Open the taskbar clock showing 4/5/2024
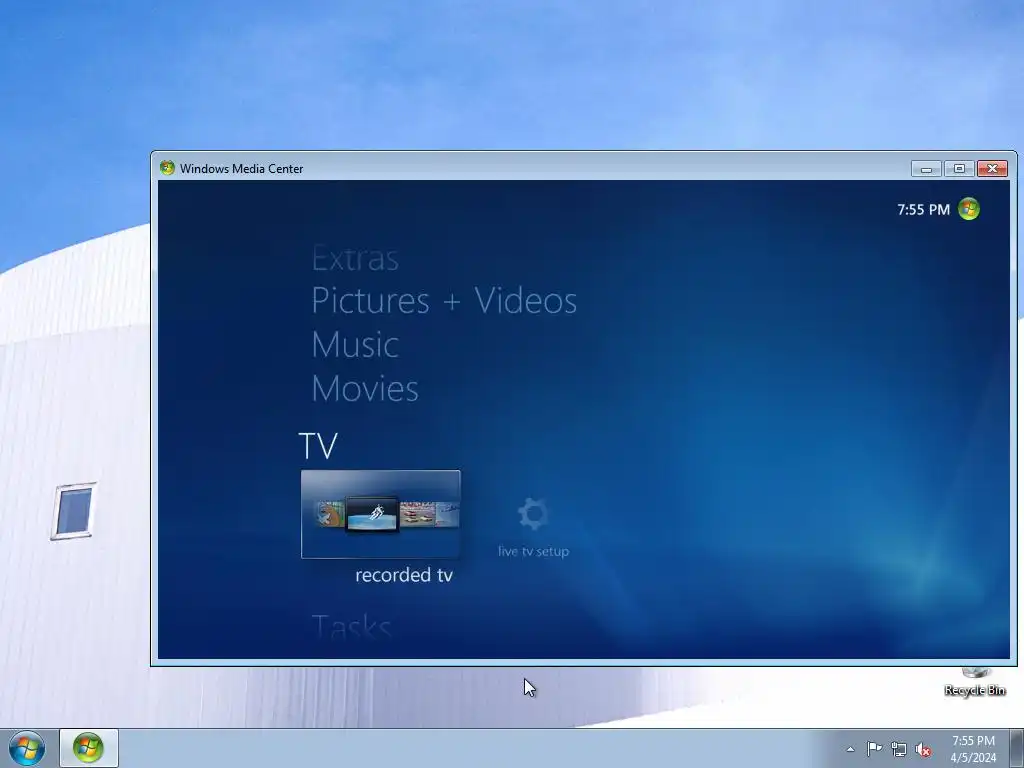 click(x=973, y=749)
